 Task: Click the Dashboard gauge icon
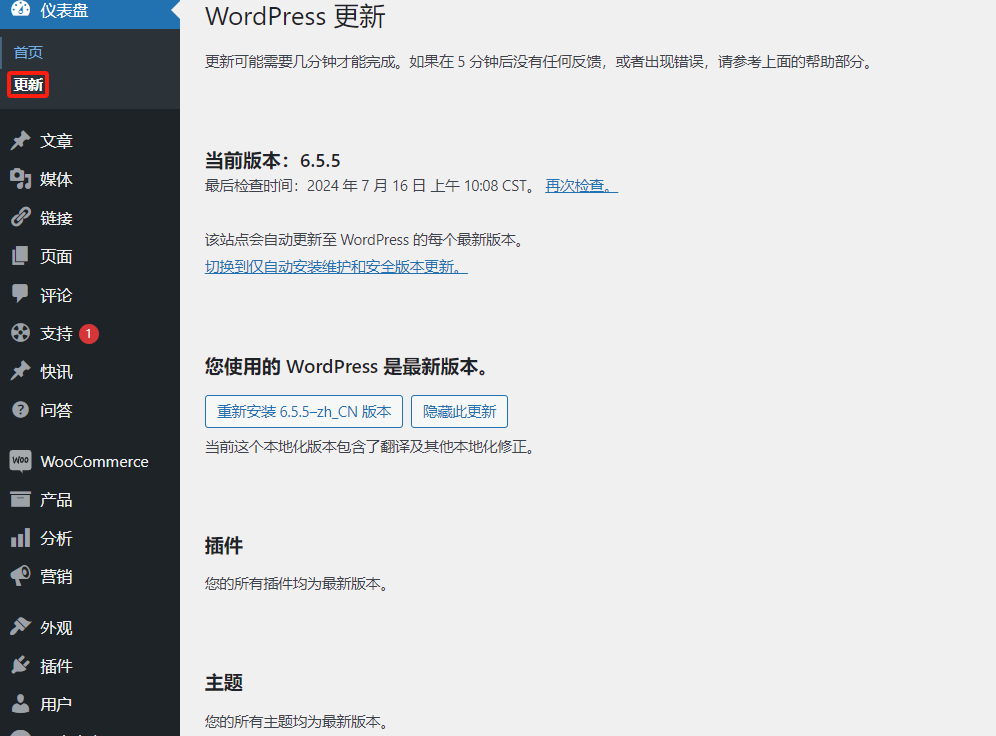[20, 10]
